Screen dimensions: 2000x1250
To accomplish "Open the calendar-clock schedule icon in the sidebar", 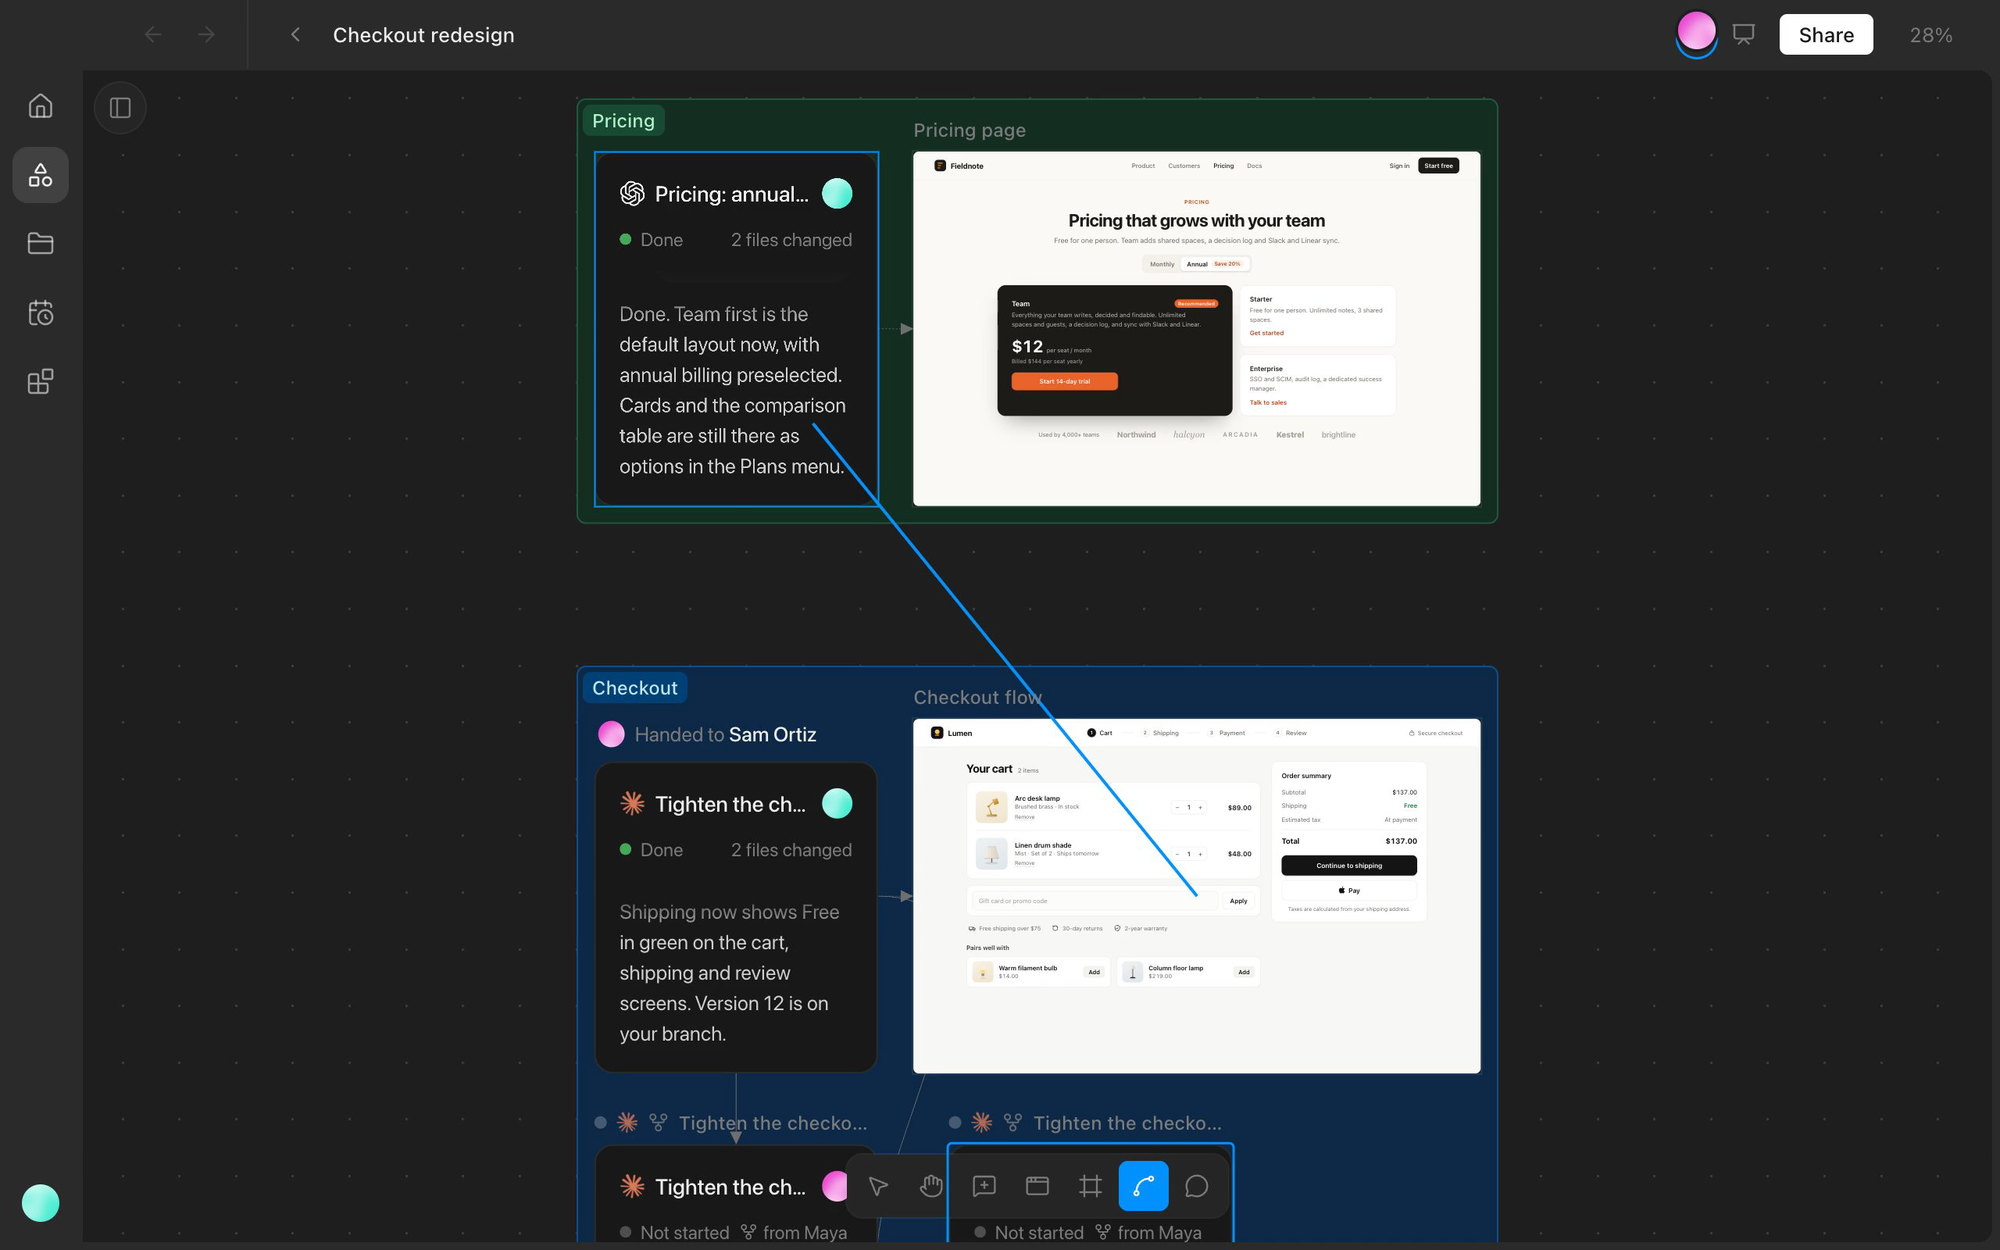I will [x=40, y=313].
